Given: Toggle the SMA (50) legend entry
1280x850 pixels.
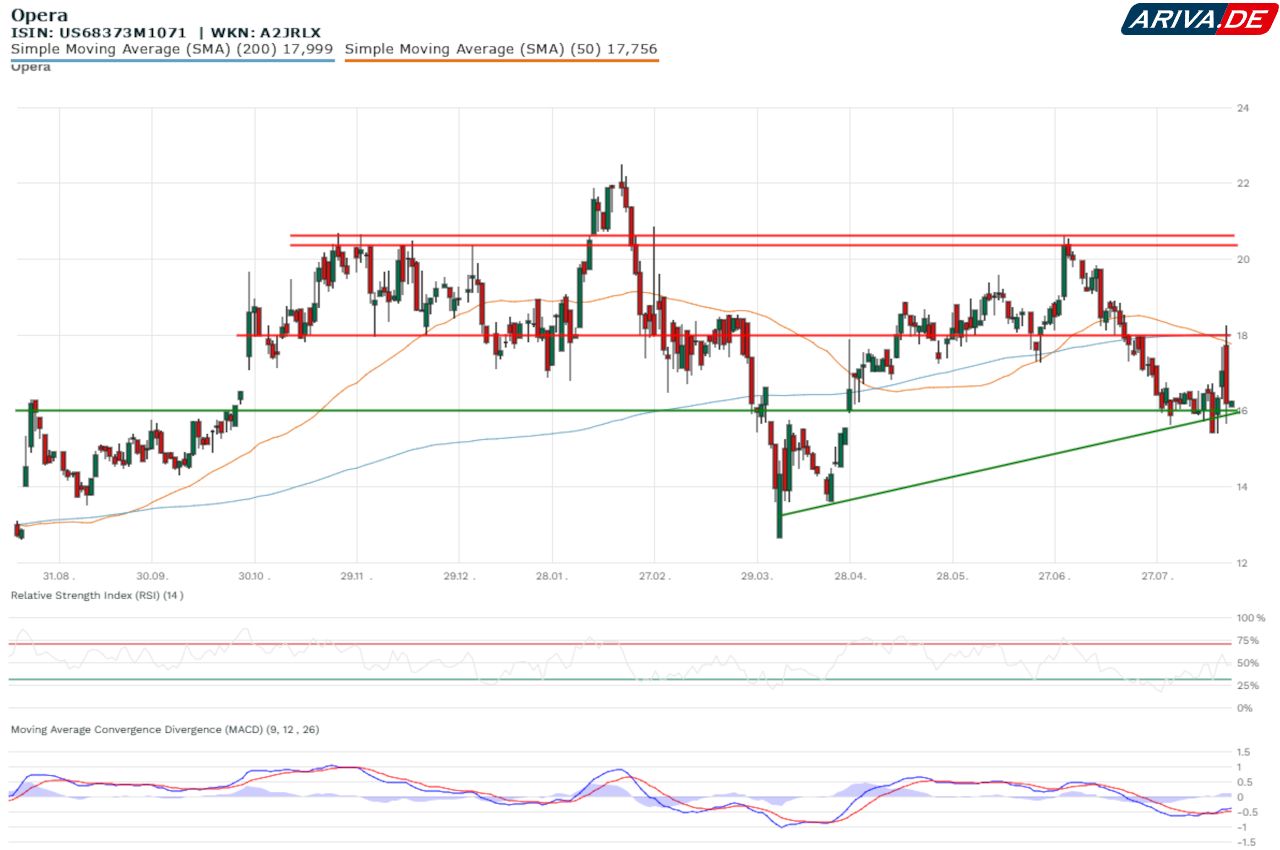Looking at the screenshot, I should point(501,48).
